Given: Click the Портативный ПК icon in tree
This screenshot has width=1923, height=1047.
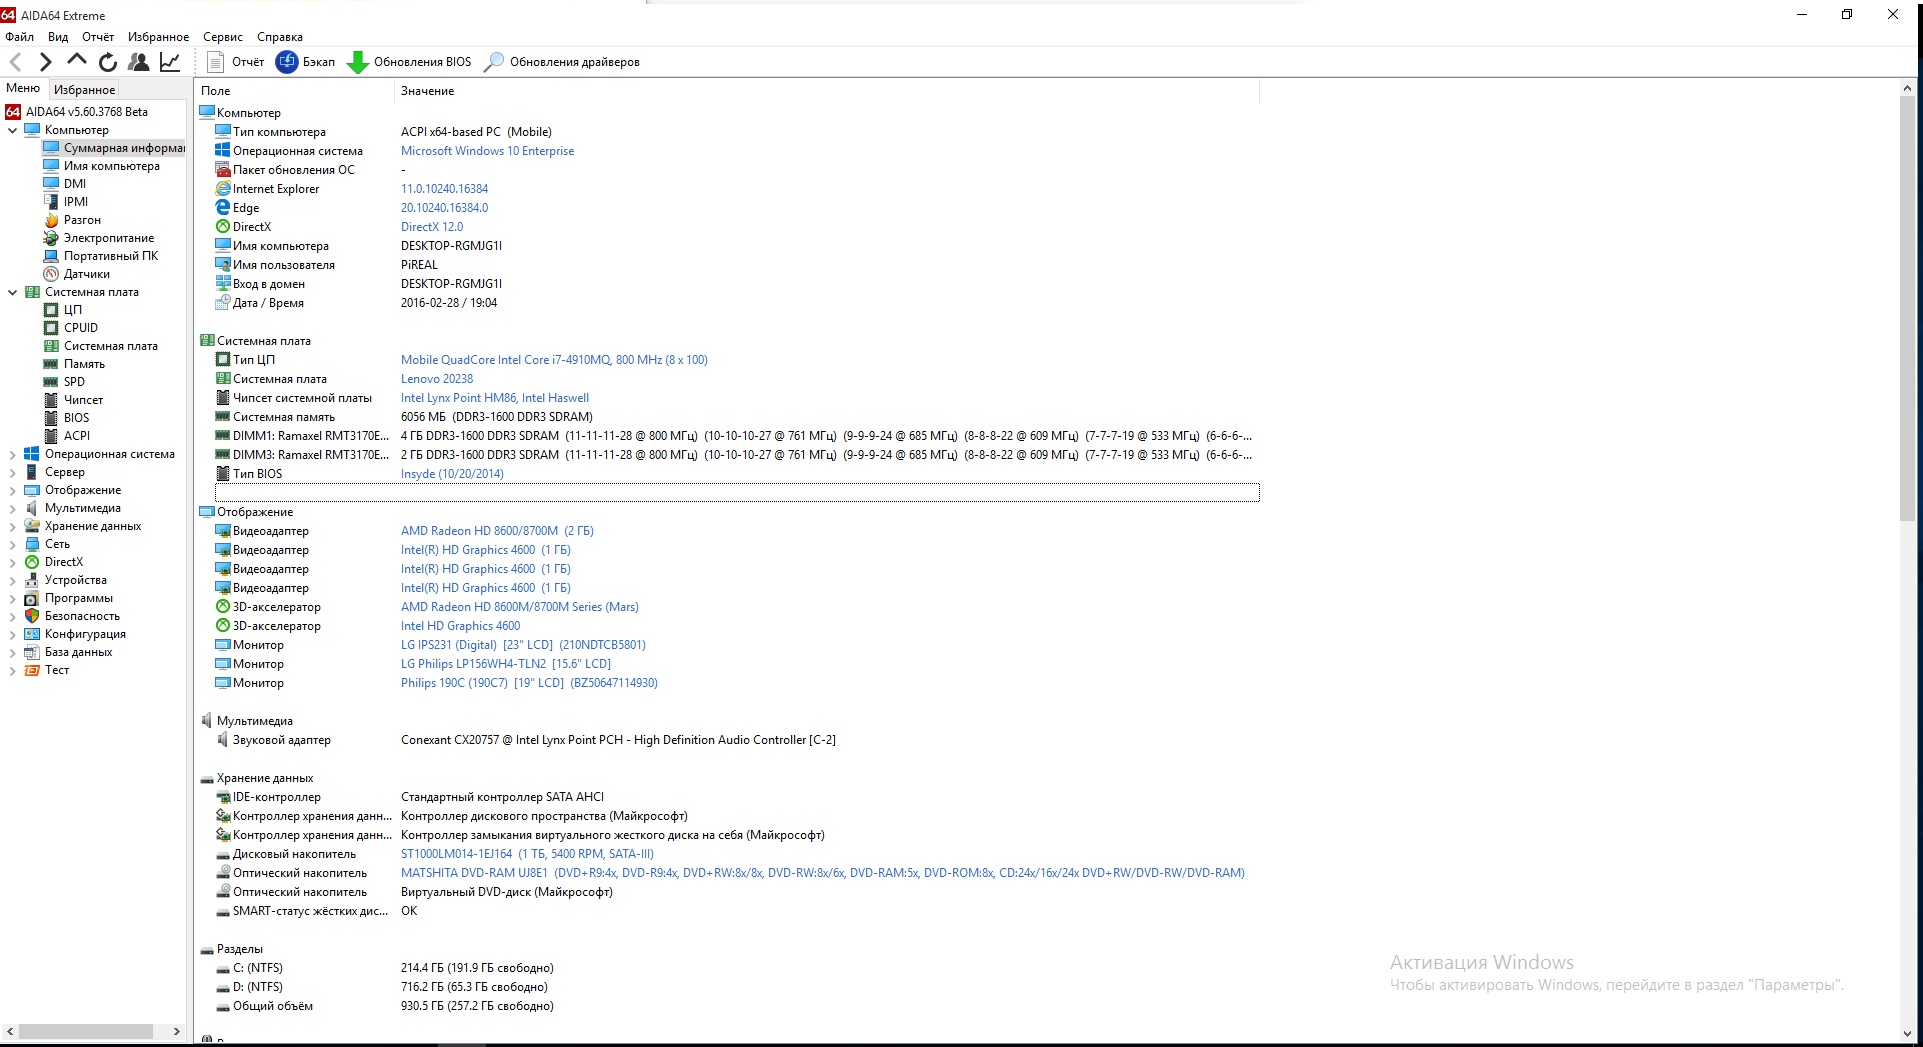Looking at the screenshot, I should pyautogui.click(x=51, y=256).
